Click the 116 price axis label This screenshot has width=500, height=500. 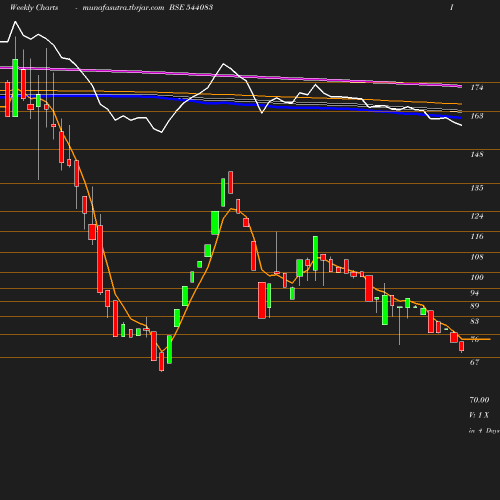[x=477, y=236]
